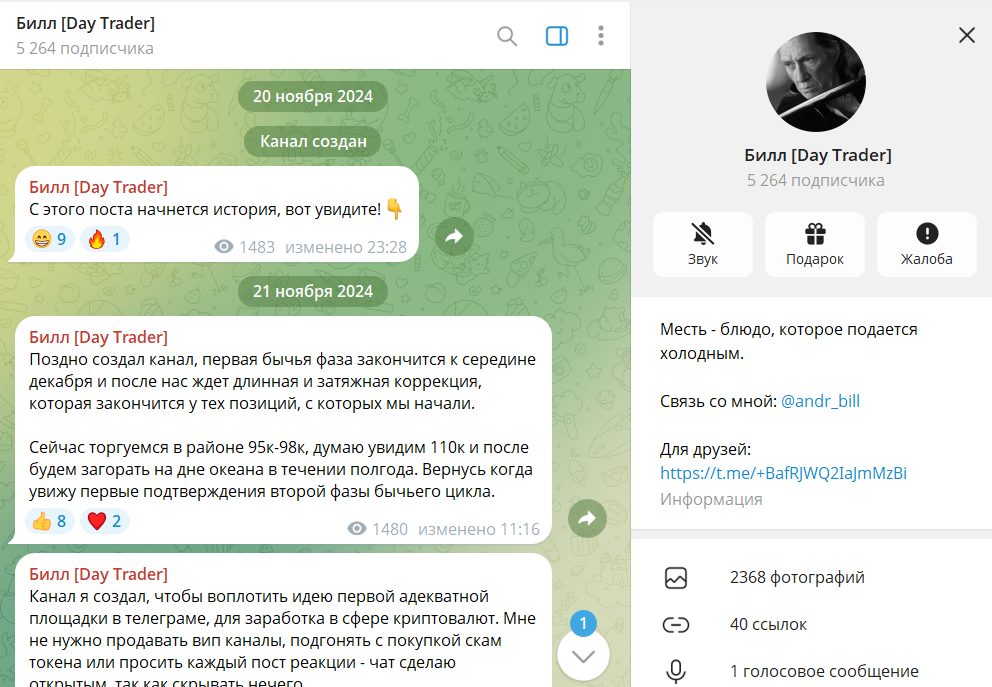992x687 pixels.
Task: Click the channel profile avatar photo
Action: (x=815, y=82)
